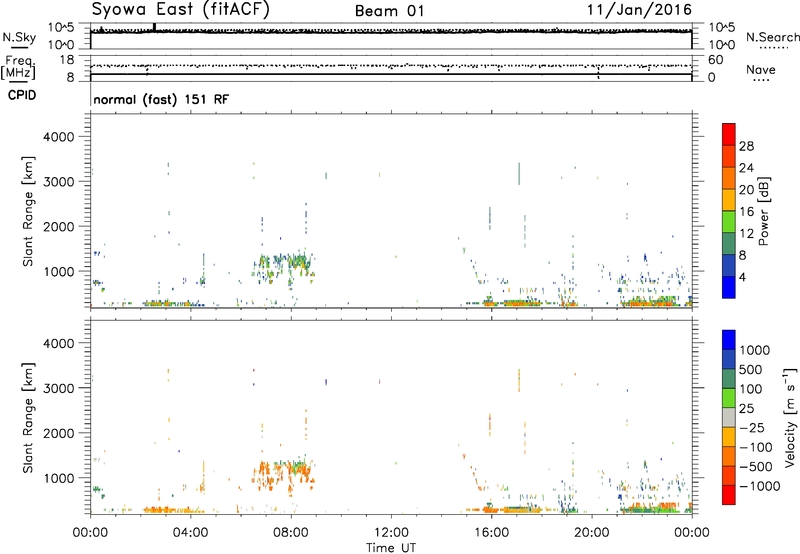Viewport: 800px width, 554px height.
Task: Click the "1000" range tick of the velocity panel
Action: [x=58, y=478]
